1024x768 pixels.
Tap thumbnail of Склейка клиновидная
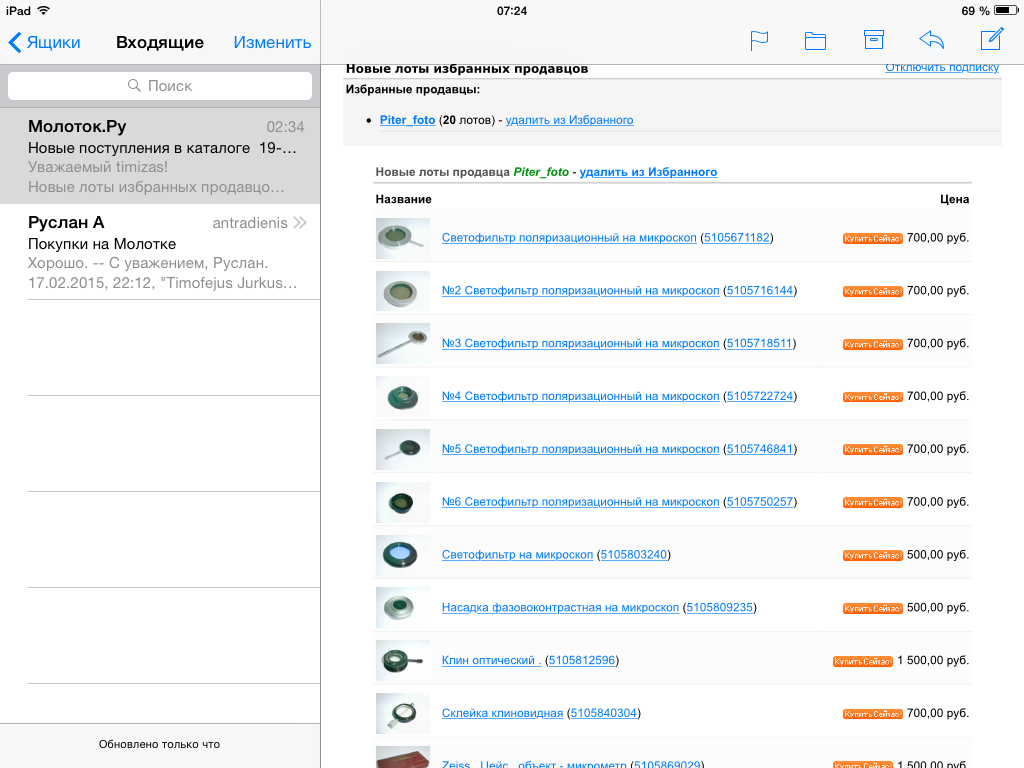tap(403, 714)
